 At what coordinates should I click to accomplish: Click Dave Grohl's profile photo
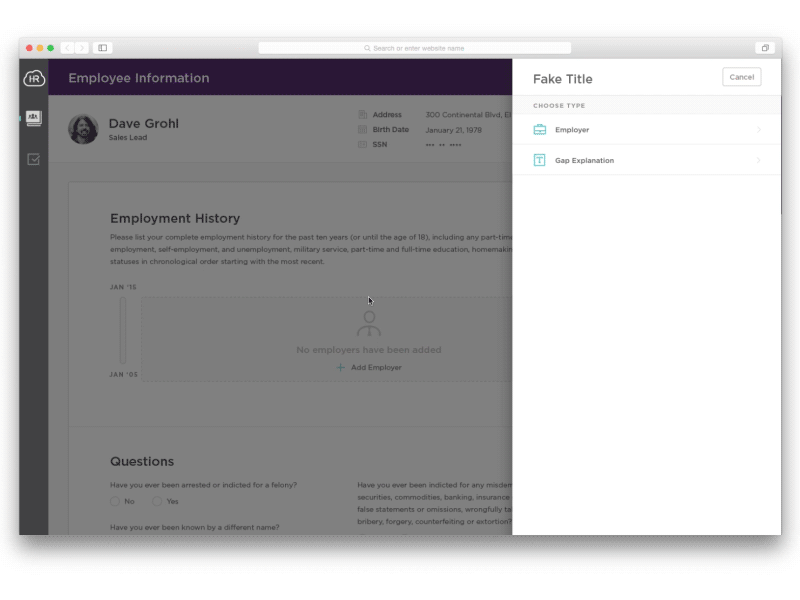83,129
